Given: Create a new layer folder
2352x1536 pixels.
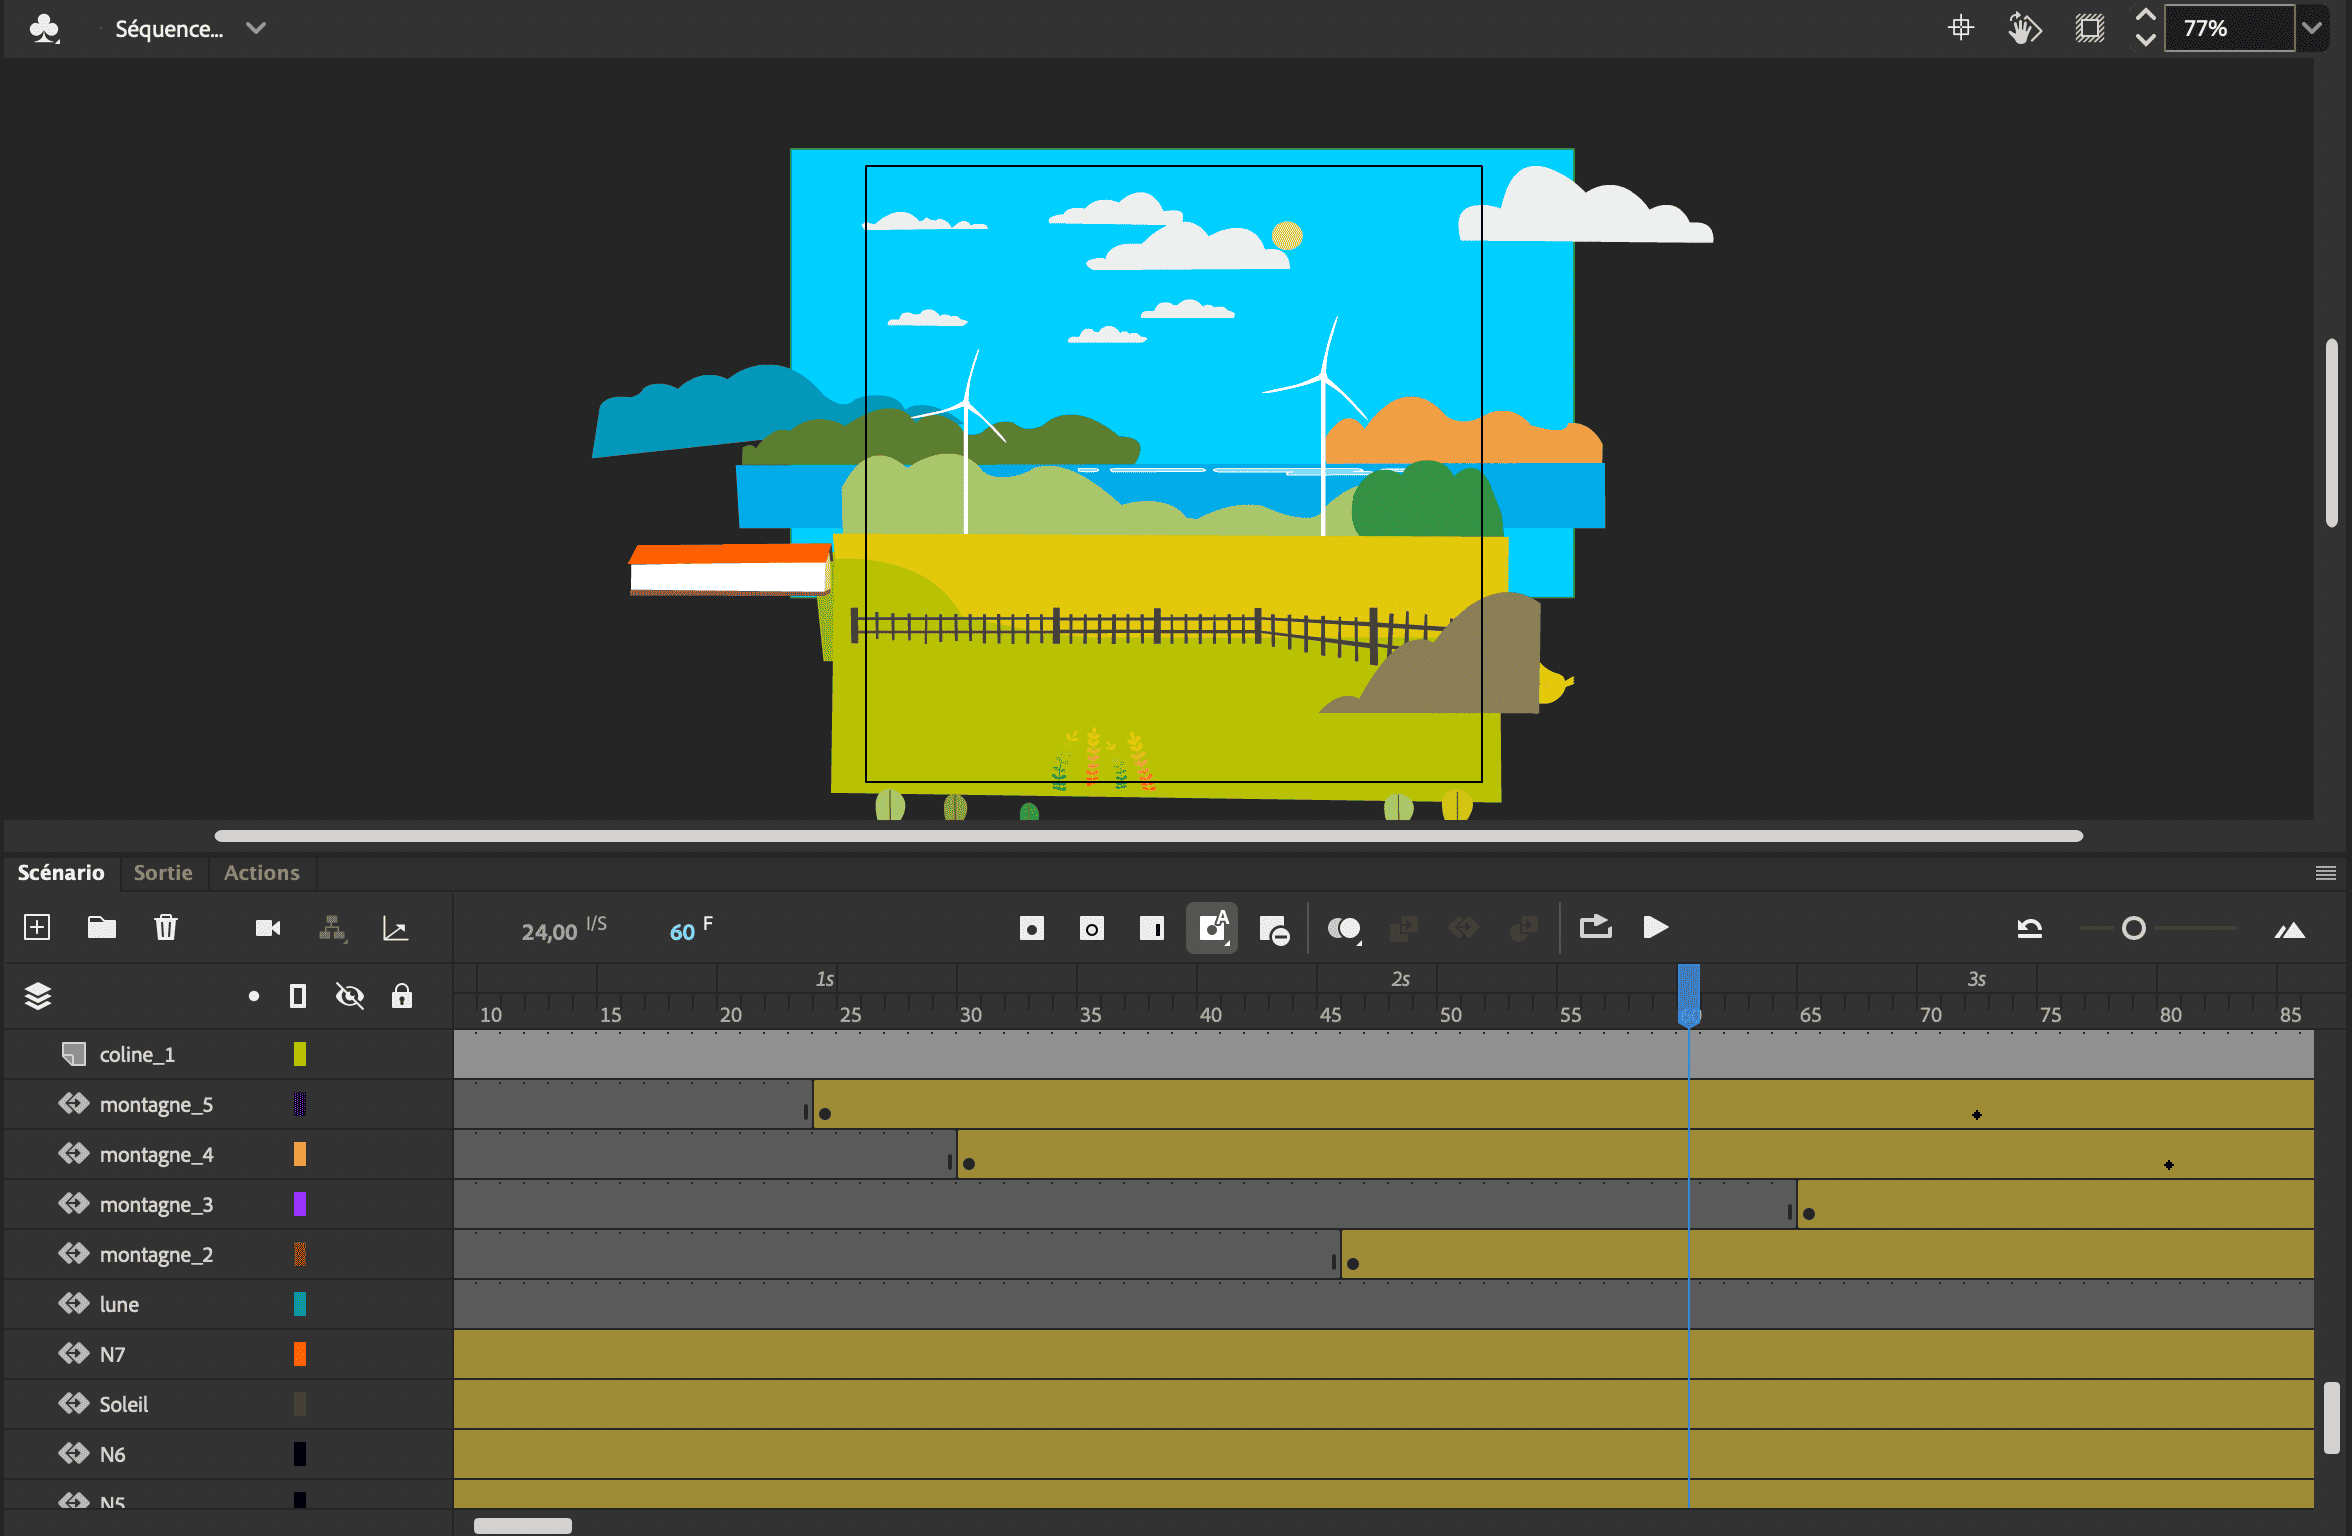Looking at the screenshot, I should point(101,927).
